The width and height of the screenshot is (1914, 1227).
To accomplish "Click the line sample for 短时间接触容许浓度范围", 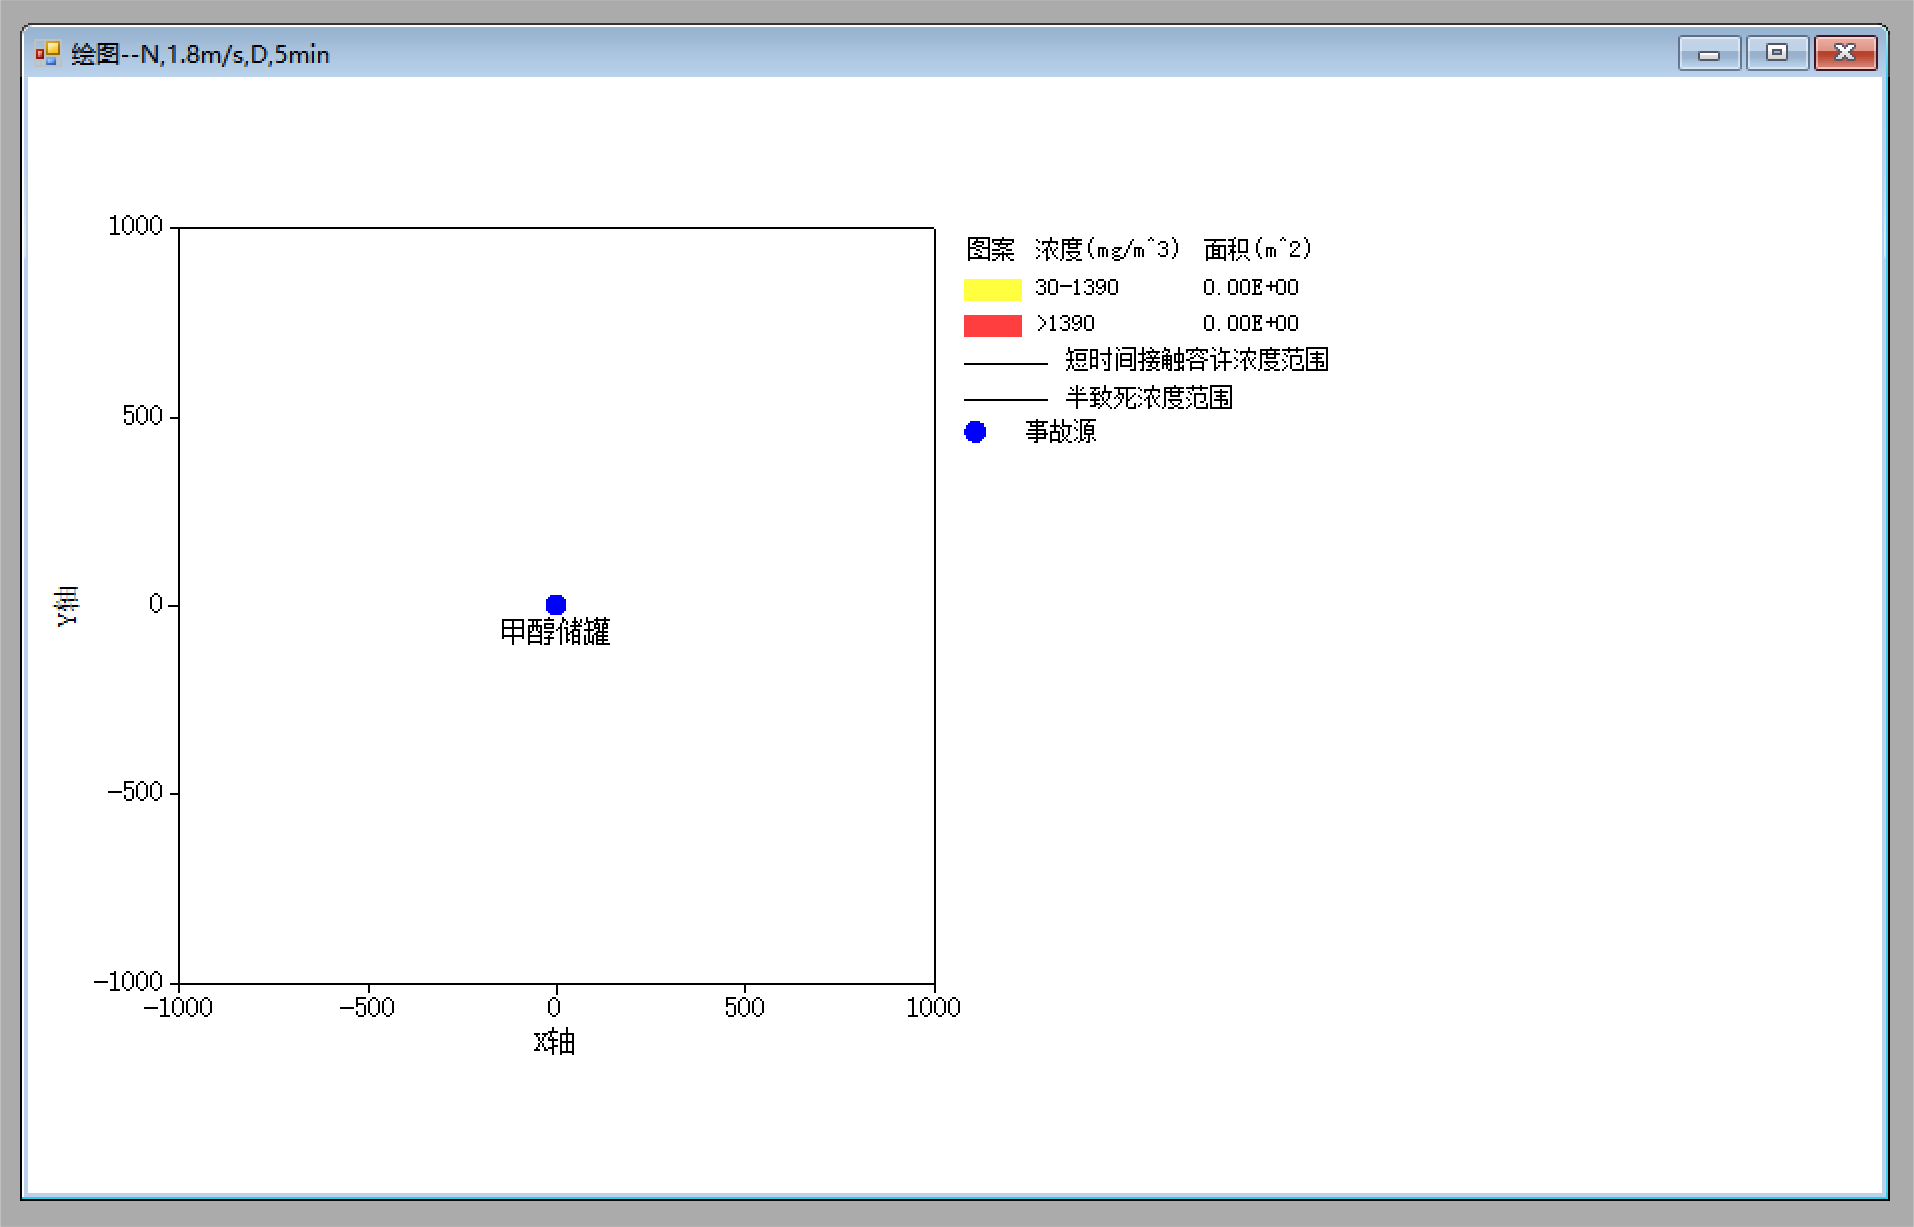I will 1006,363.
